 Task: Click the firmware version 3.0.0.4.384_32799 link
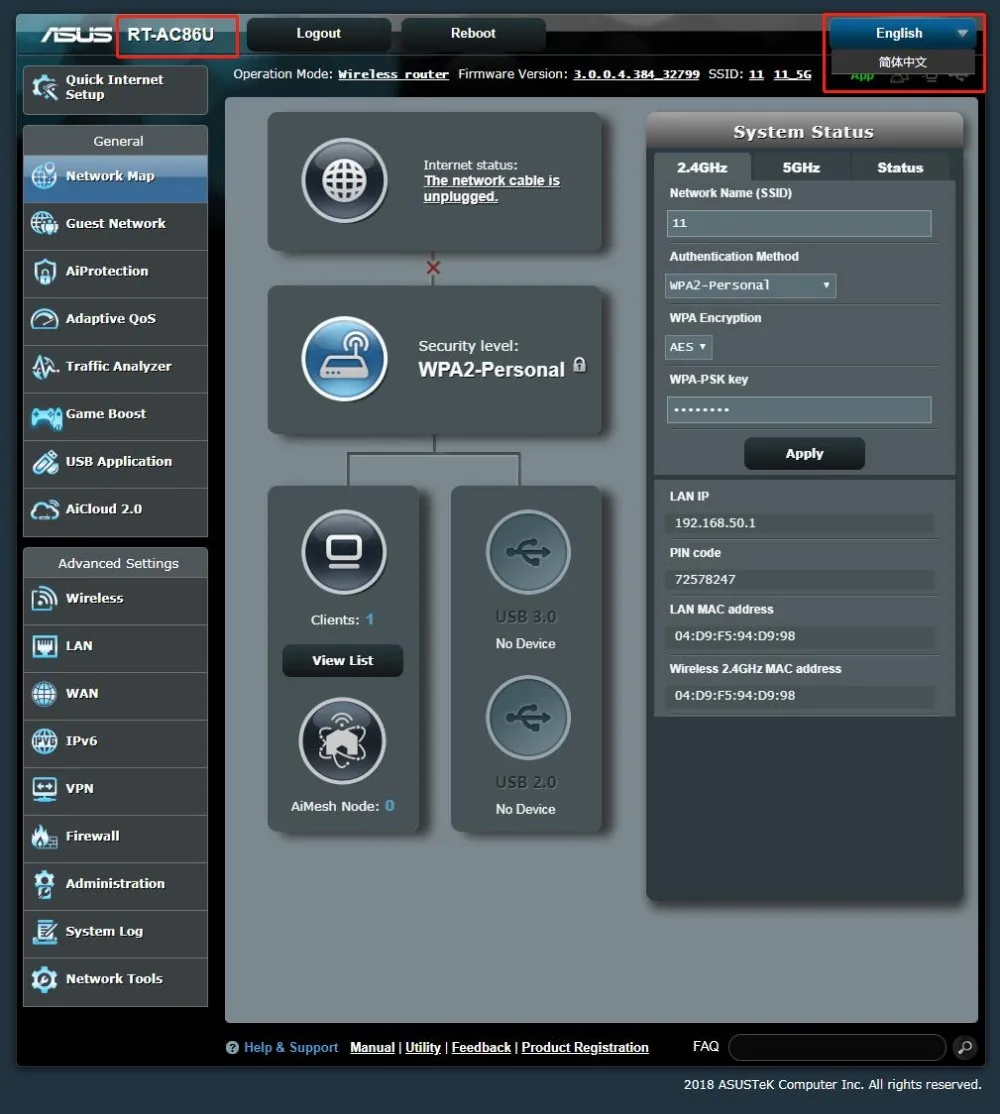click(x=636, y=74)
